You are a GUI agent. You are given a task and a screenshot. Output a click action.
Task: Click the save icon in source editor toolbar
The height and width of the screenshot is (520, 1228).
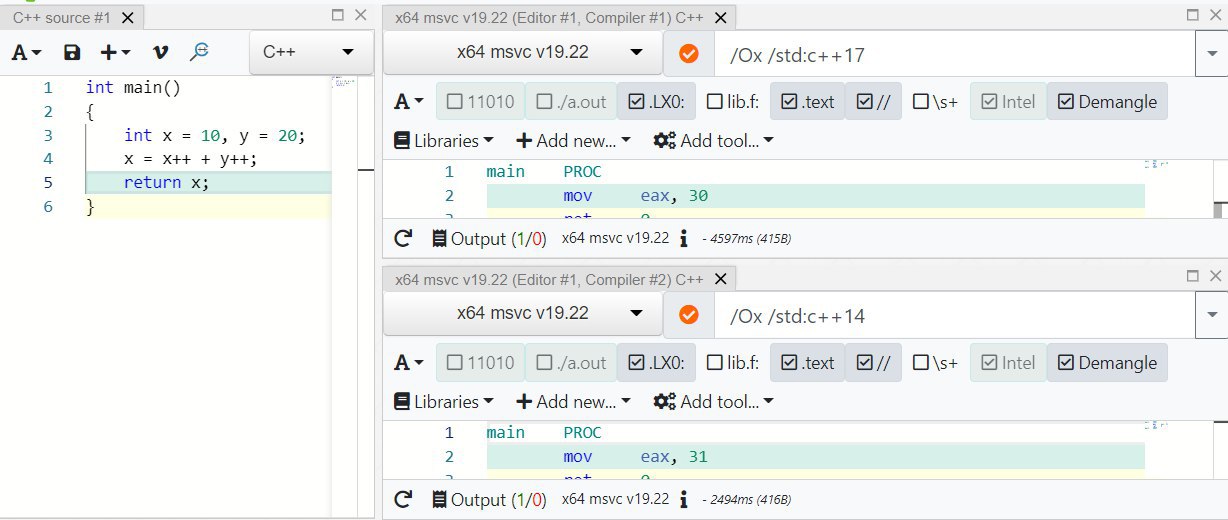point(72,53)
